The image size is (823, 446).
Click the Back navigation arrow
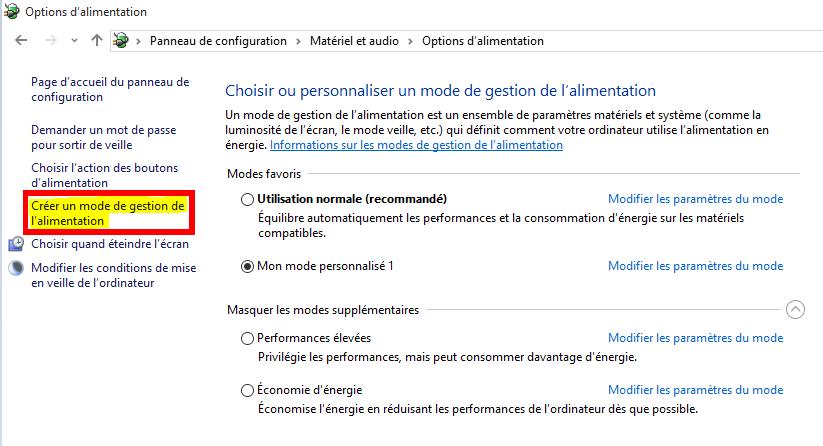tap(21, 40)
